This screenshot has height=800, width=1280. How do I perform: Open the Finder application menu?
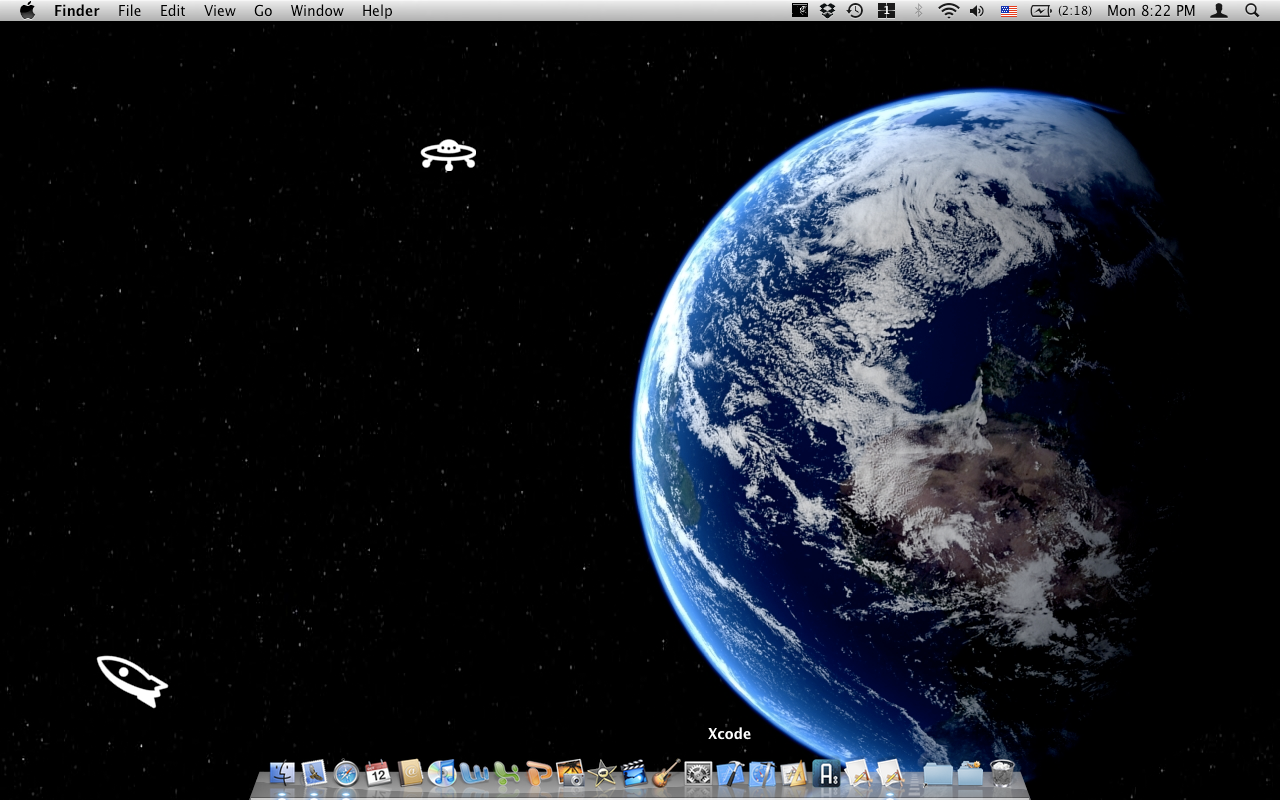point(77,11)
